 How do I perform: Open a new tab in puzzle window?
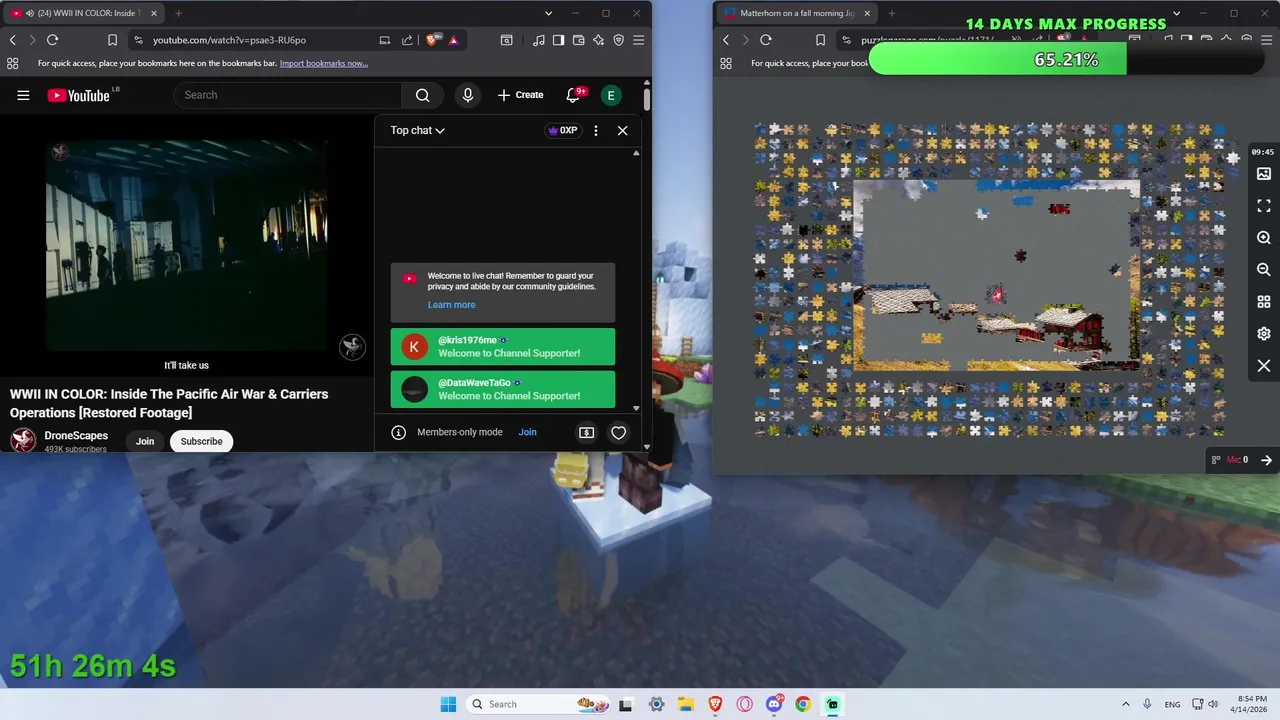pyautogui.click(x=891, y=13)
